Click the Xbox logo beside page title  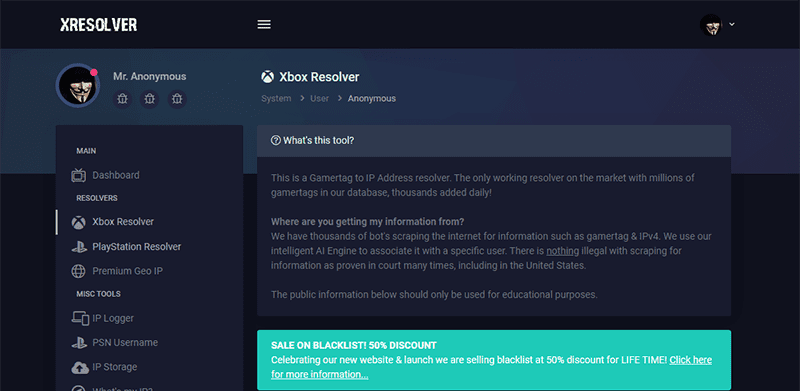pyautogui.click(x=267, y=77)
